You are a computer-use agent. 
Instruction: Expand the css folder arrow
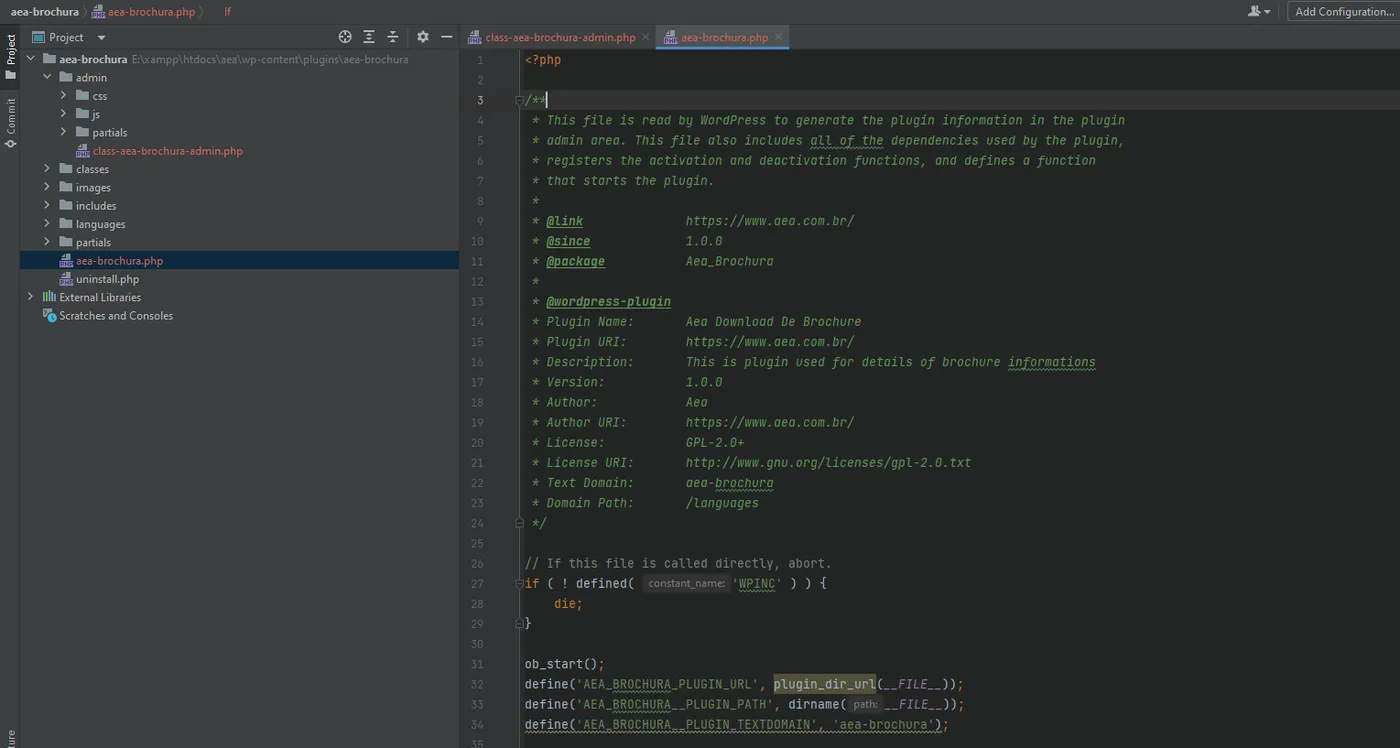tap(63, 96)
